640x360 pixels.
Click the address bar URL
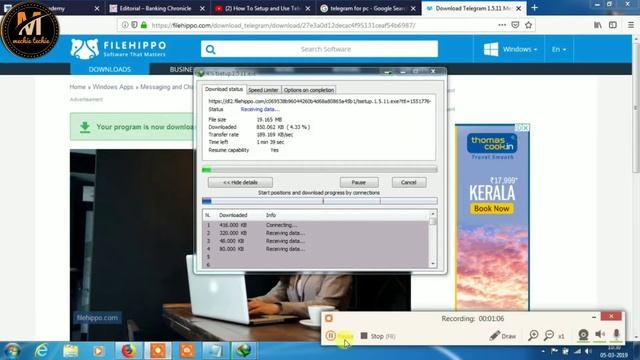(x=283, y=25)
